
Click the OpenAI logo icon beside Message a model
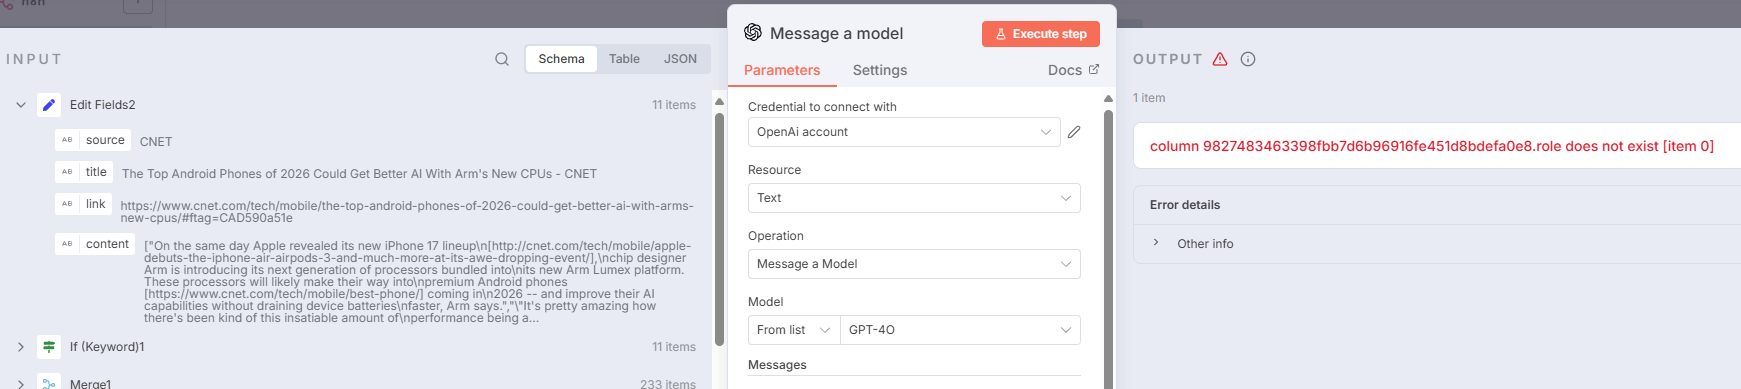click(753, 33)
